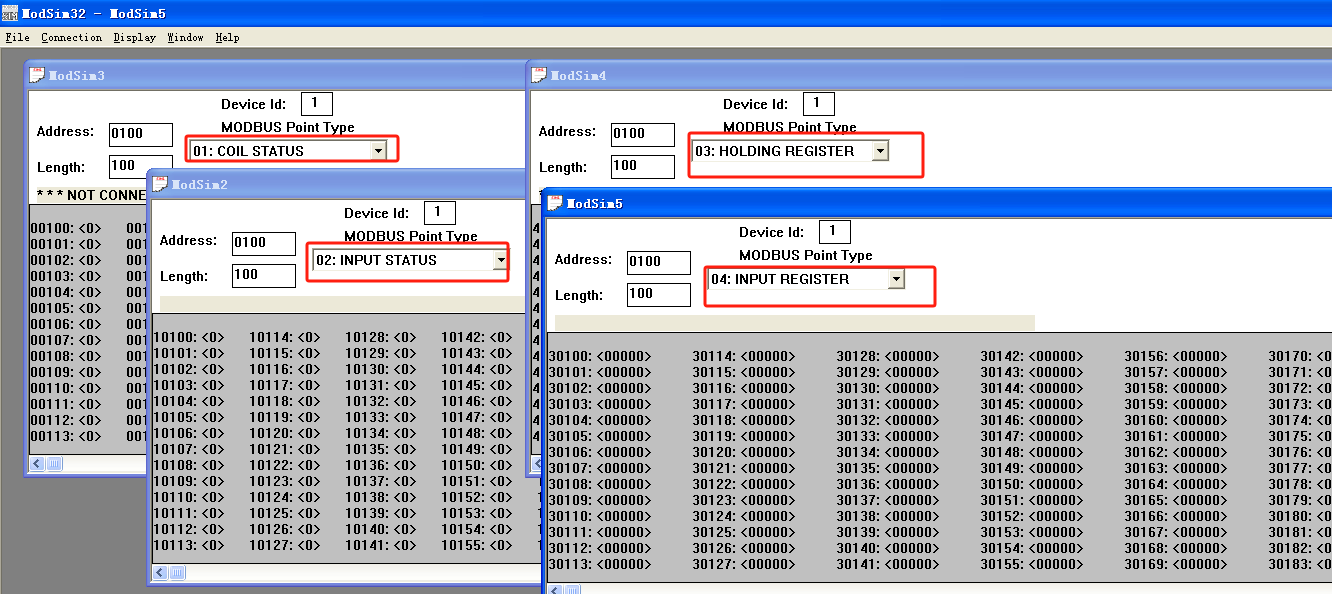The image size is (1332, 594).
Task: Open the Display menu
Action: pyautogui.click(x=134, y=37)
